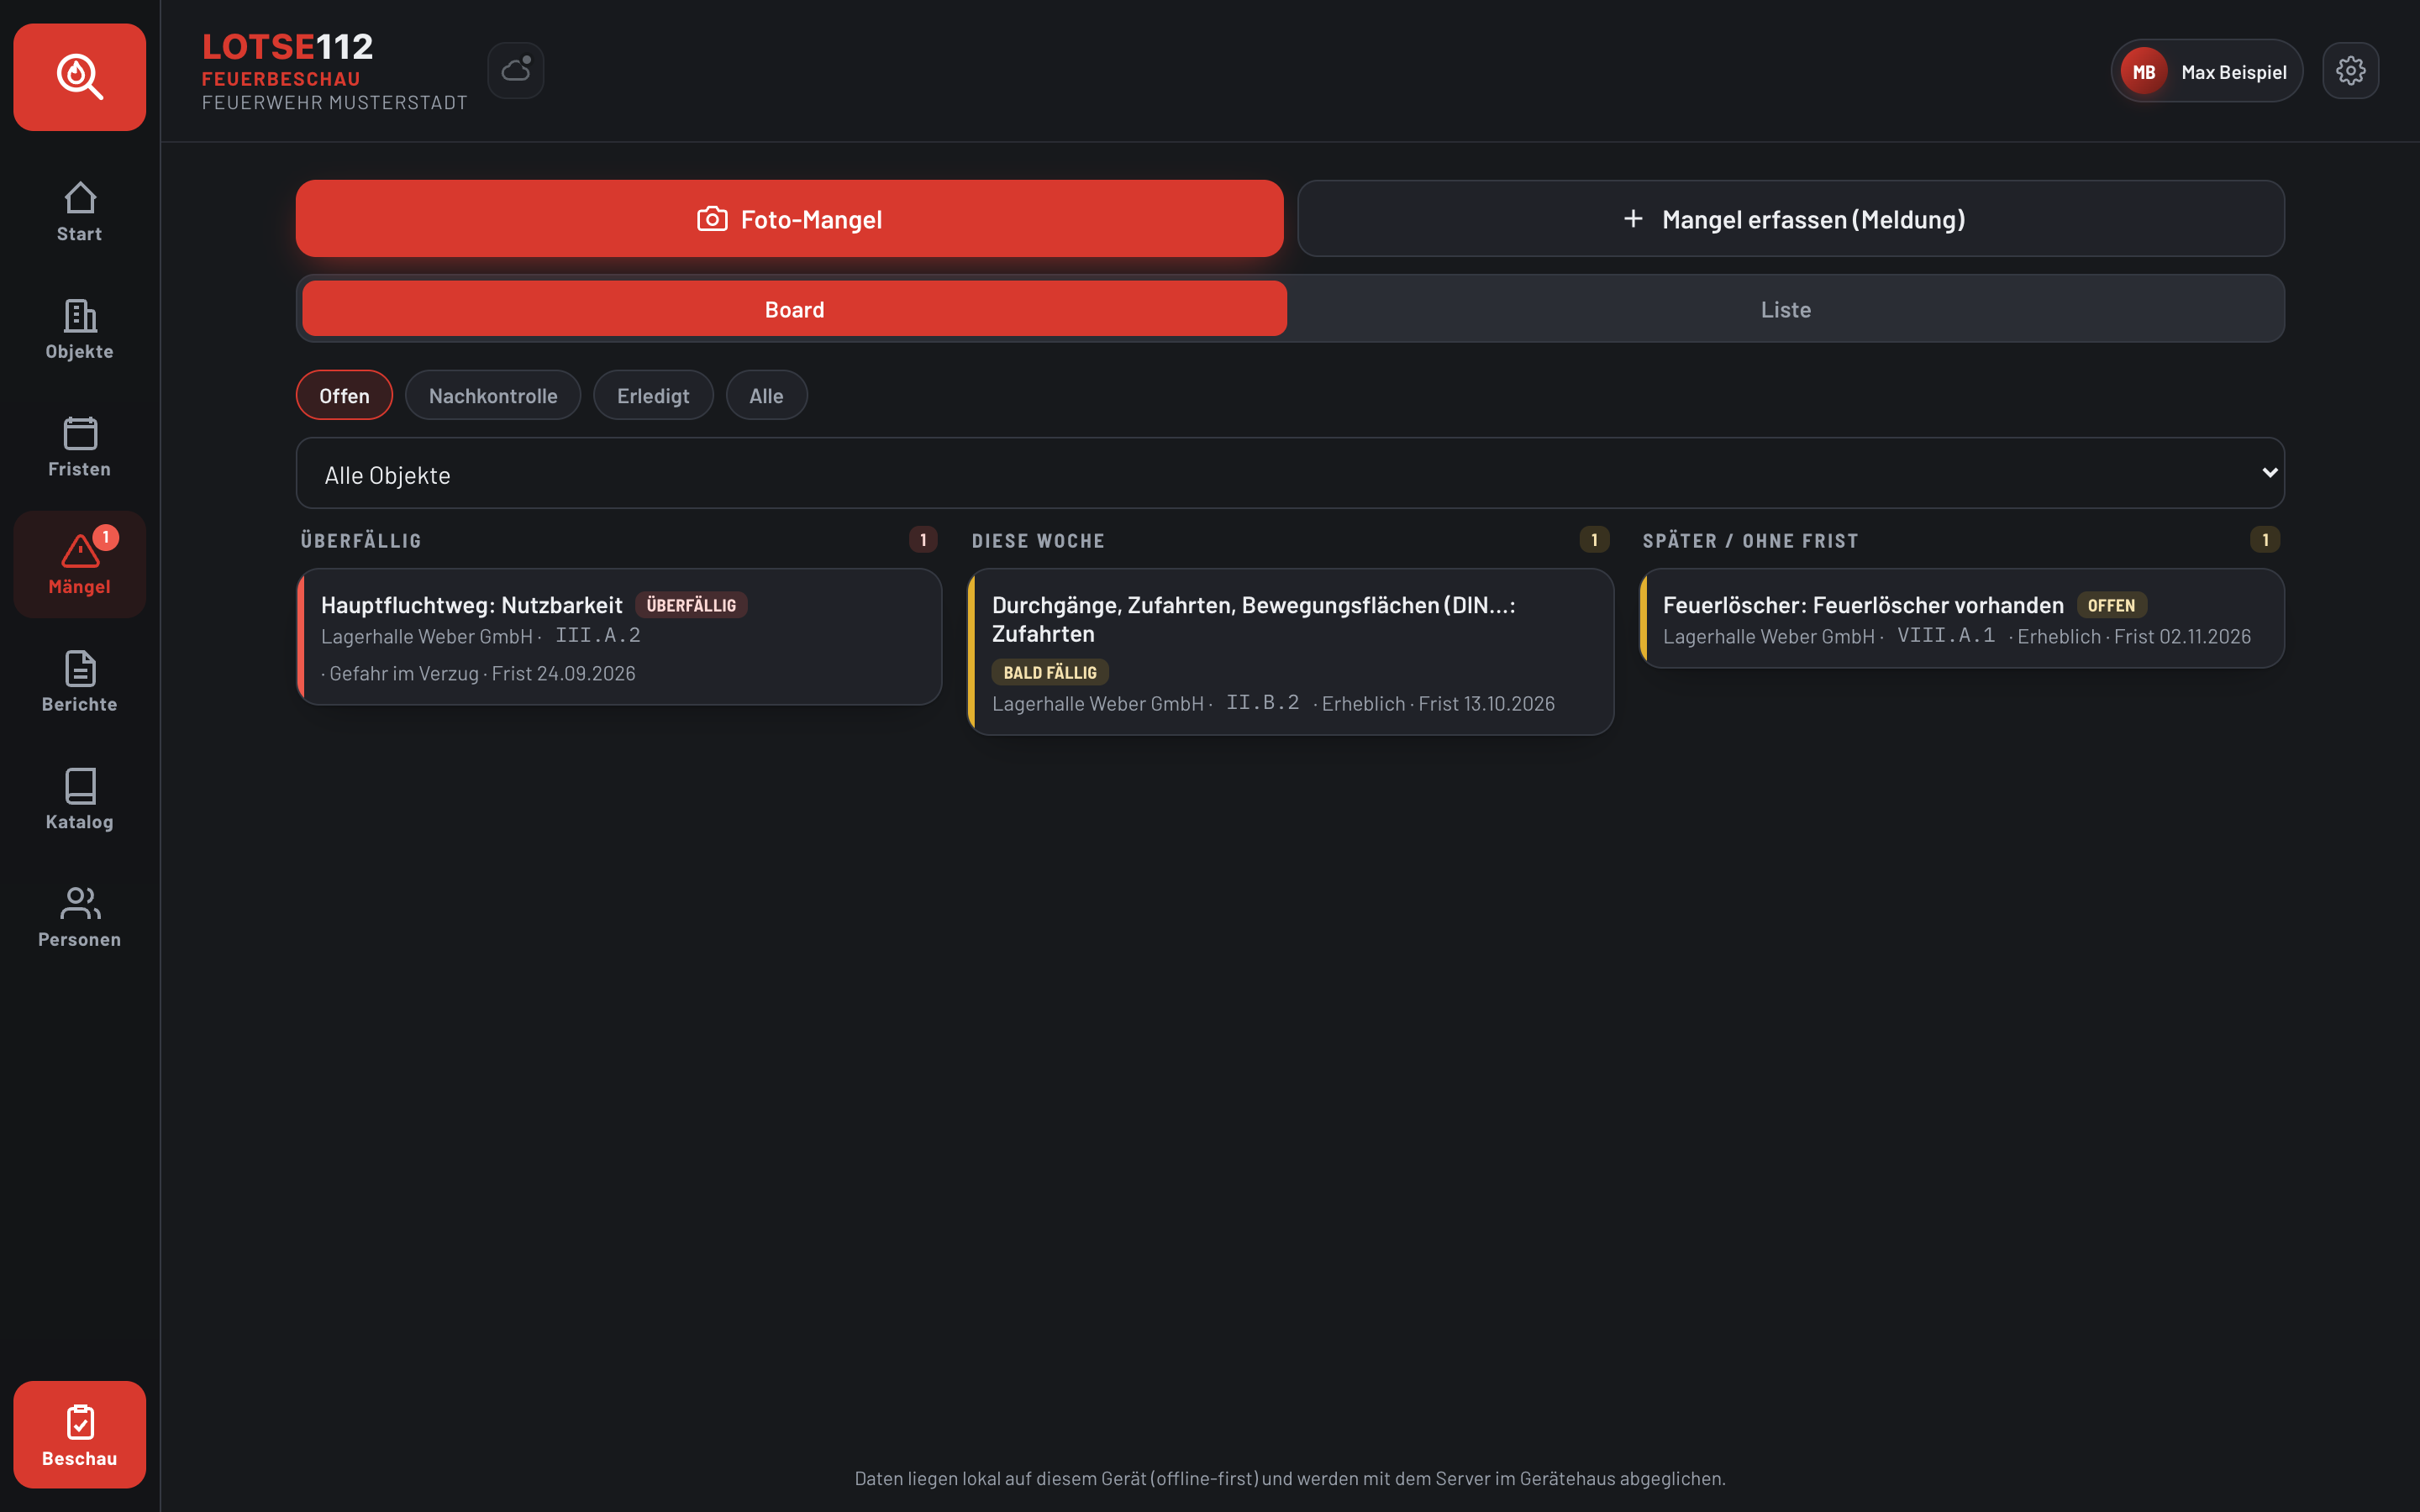2420x1512 pixels.
Task: Switch to the Board view tab
Action: [794, 309]
